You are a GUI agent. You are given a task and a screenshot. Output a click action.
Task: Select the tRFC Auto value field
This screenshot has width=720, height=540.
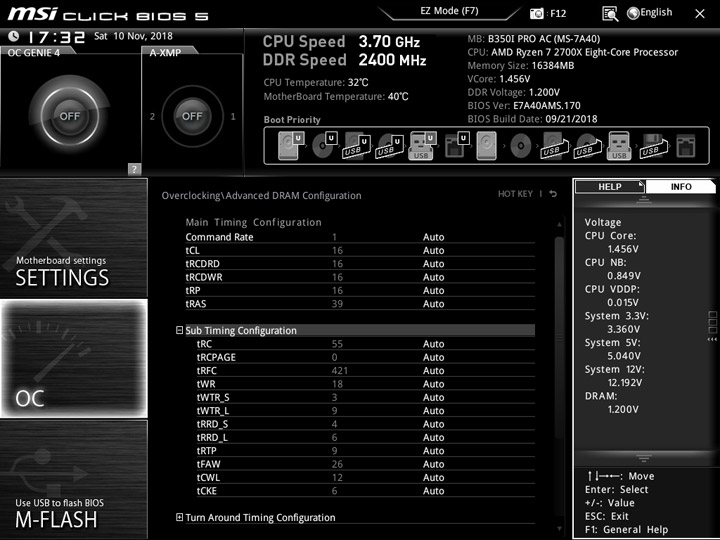433,371
